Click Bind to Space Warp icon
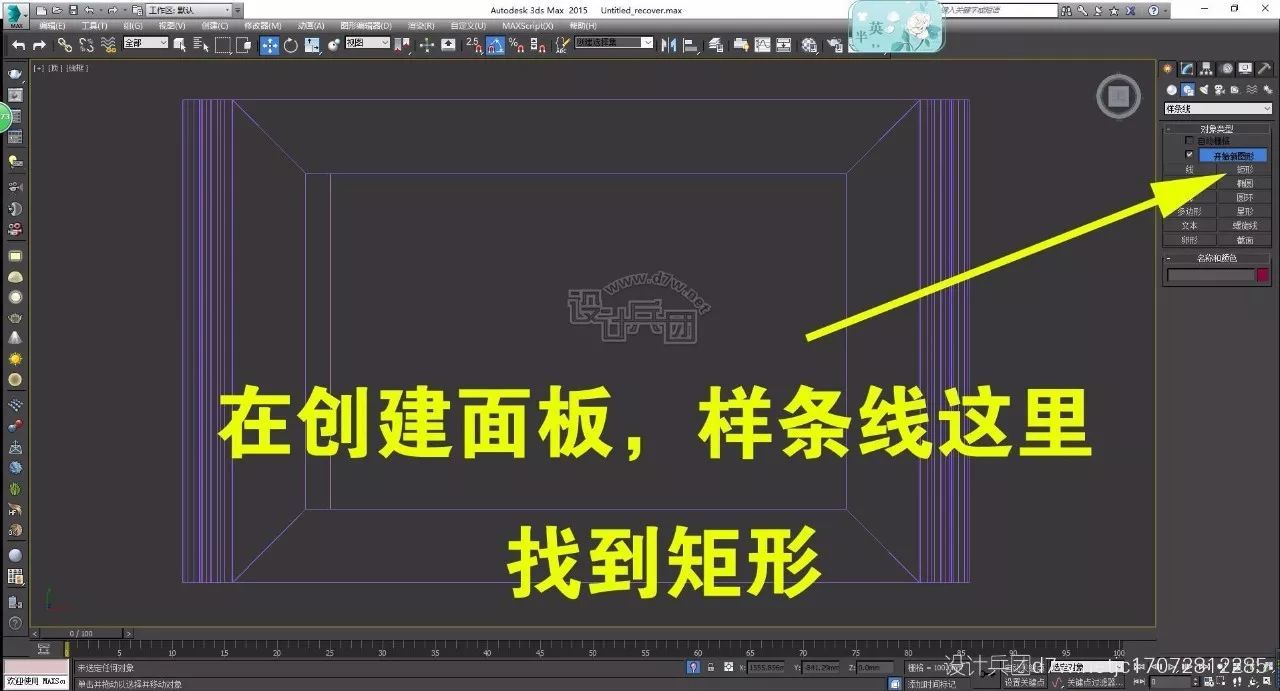Image resolution: width=1280 pixels, height=691 pixels. 108,45
